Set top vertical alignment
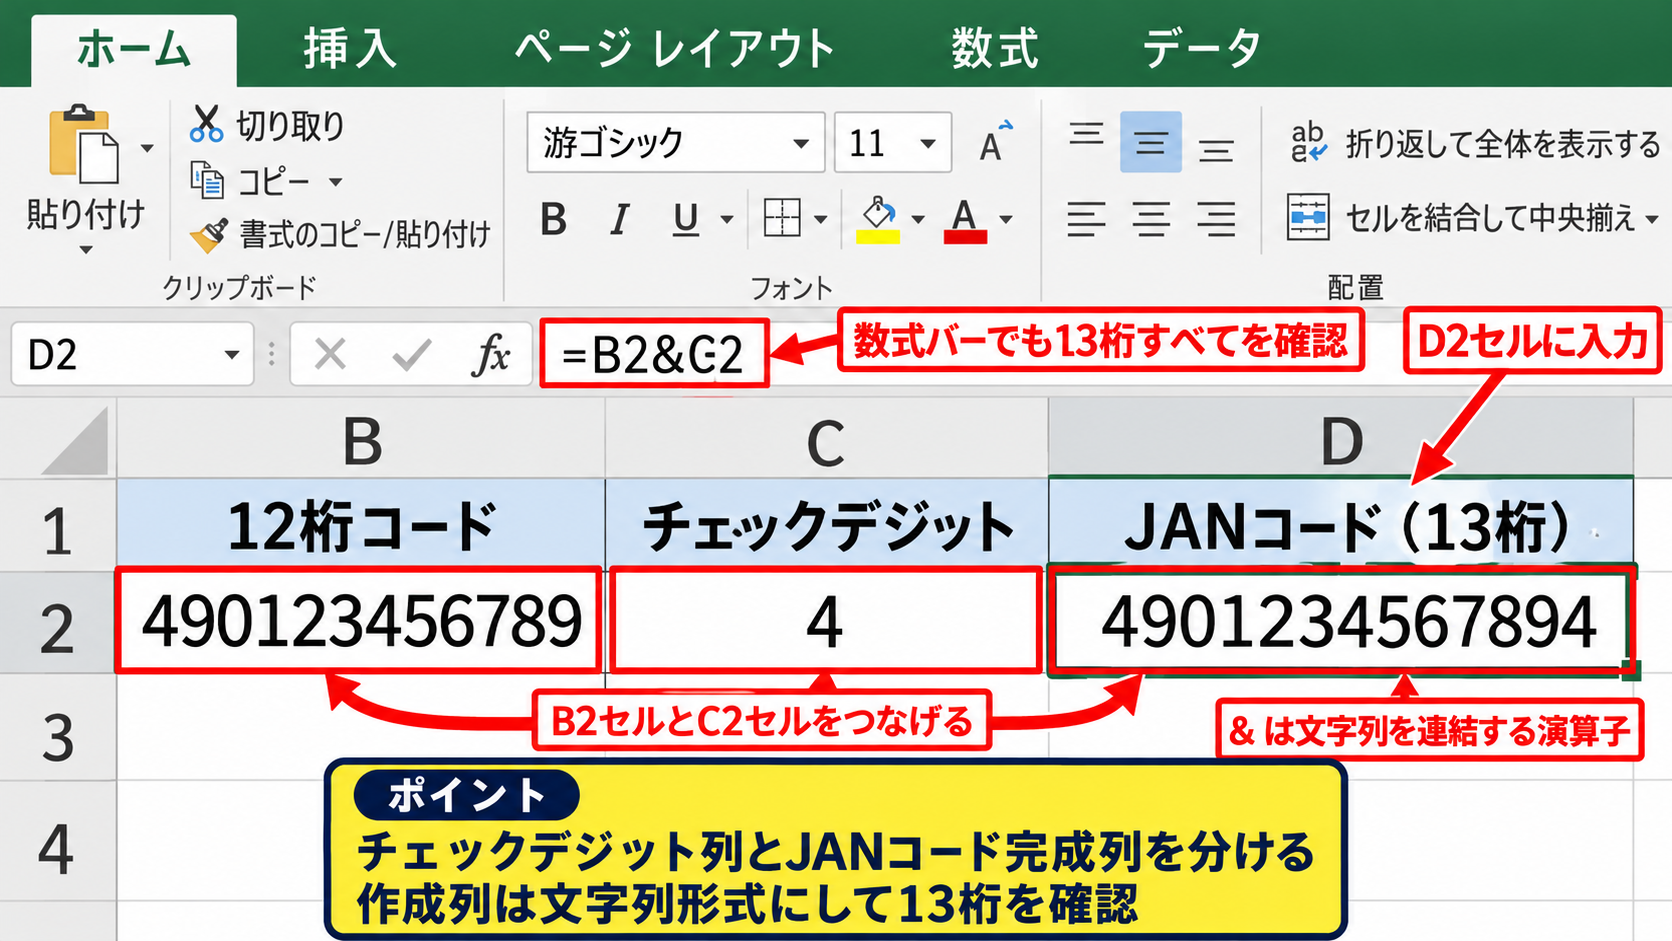This screenshot has width=1672, height=941. [1086, 135]
